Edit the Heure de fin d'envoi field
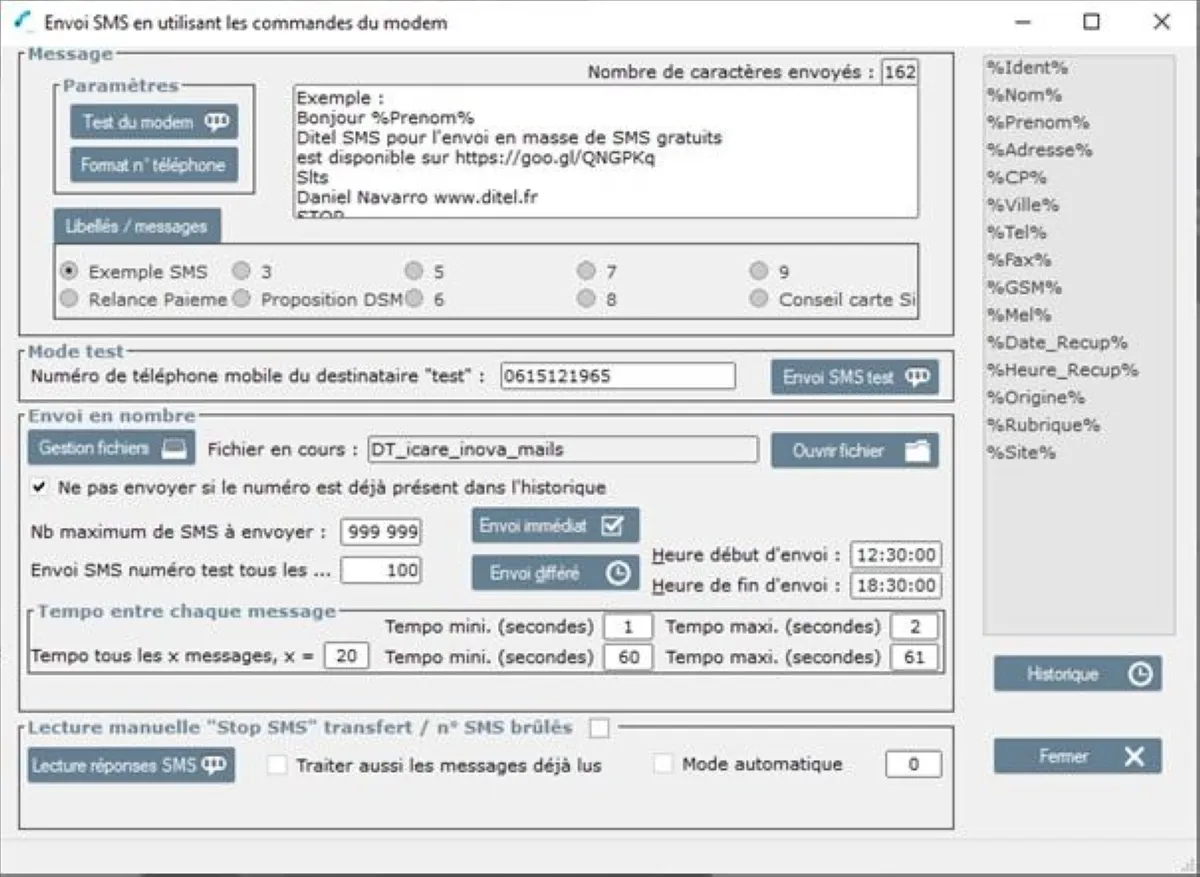Image resolution: width=1200 pixels, height=877 pixels. (x=896, y=585)
